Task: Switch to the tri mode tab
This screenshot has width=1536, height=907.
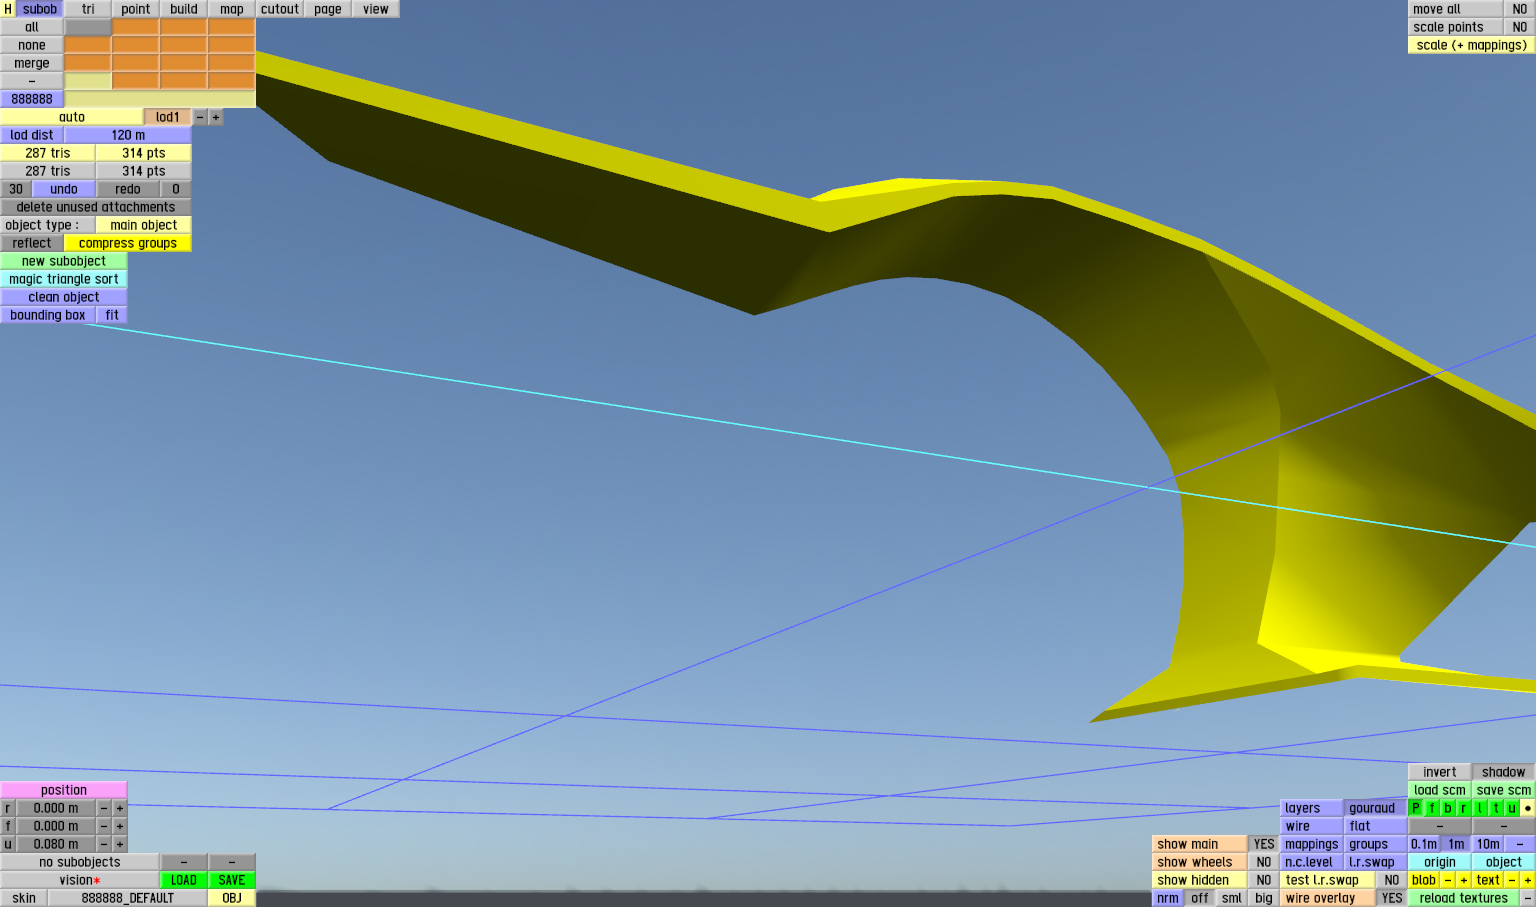Action: click(x=88, y=9)
